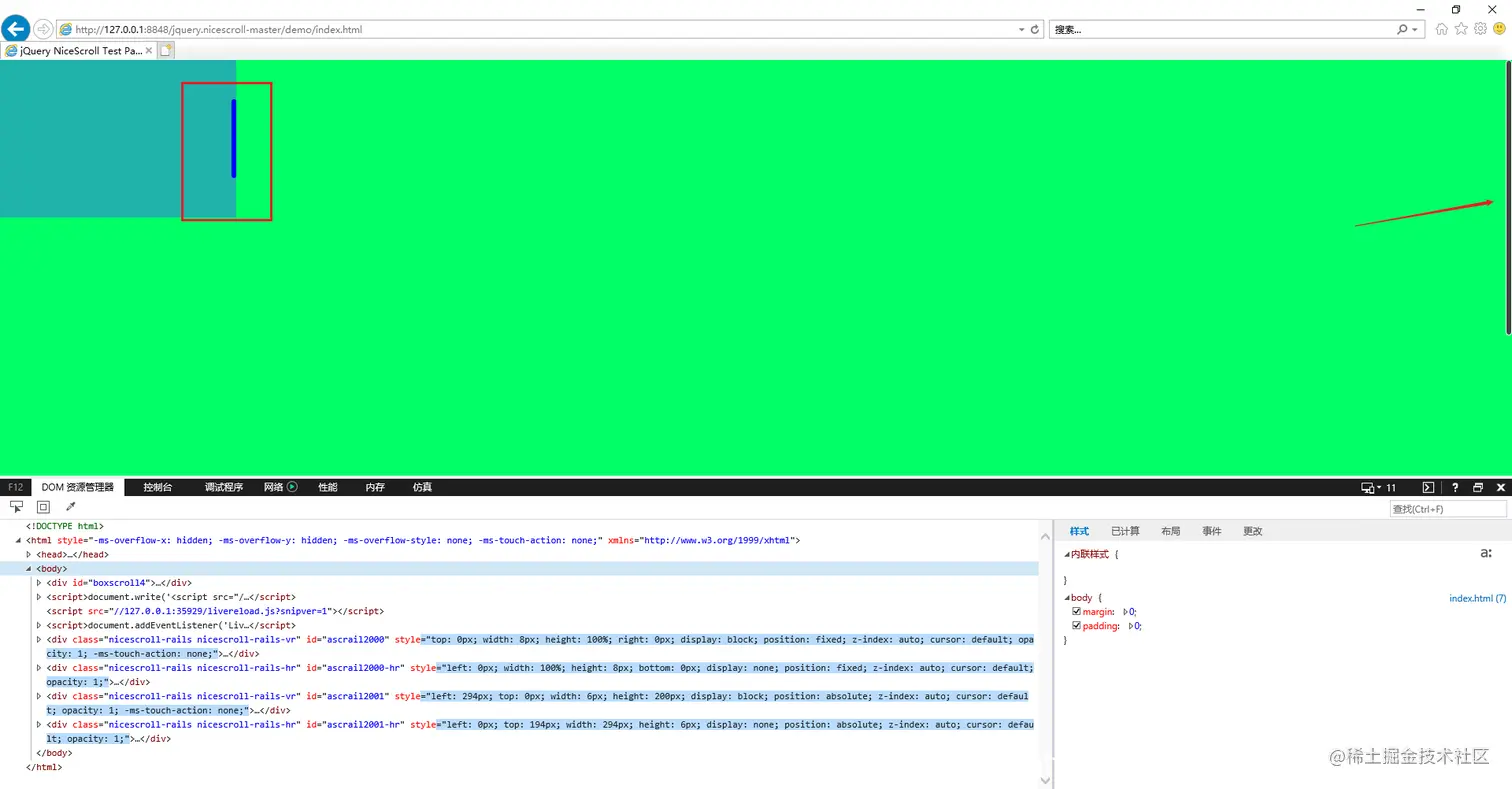This screenshot has height=789, width=1512.
Task: Switch to the 已计算 pane tab
Action: (1125, 531)
